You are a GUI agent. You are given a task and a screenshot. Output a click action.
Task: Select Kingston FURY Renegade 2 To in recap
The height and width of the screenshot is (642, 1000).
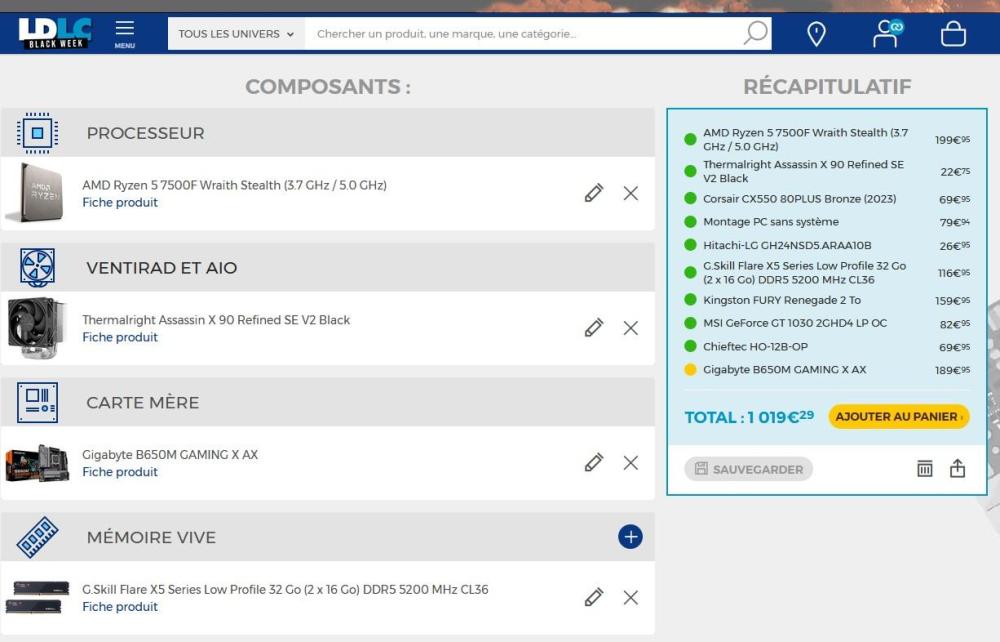click(x=782, y=300)
